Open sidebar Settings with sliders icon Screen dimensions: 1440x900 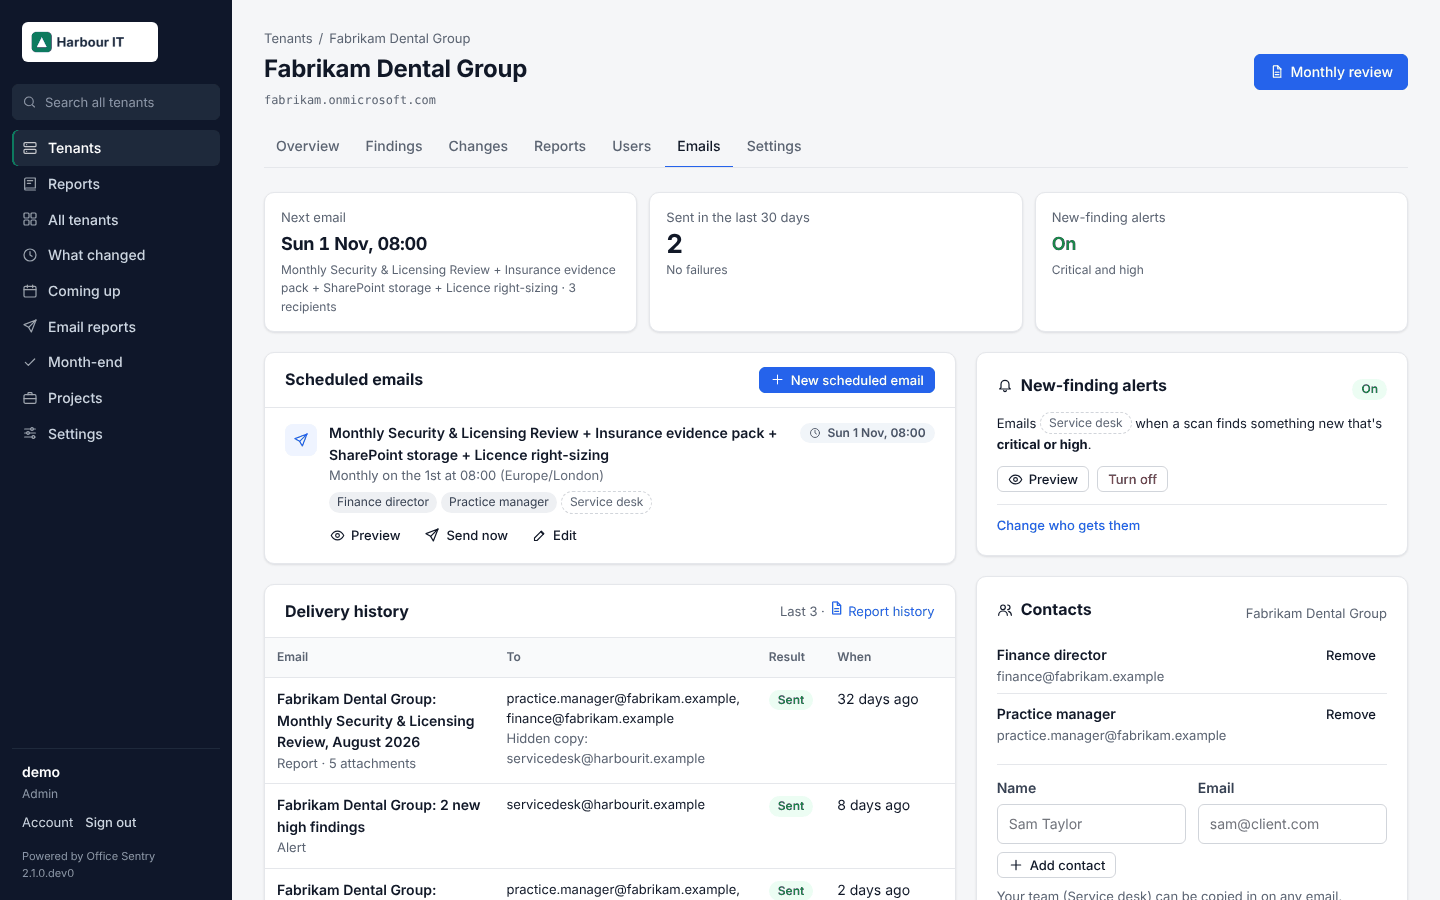pos(116,434)
